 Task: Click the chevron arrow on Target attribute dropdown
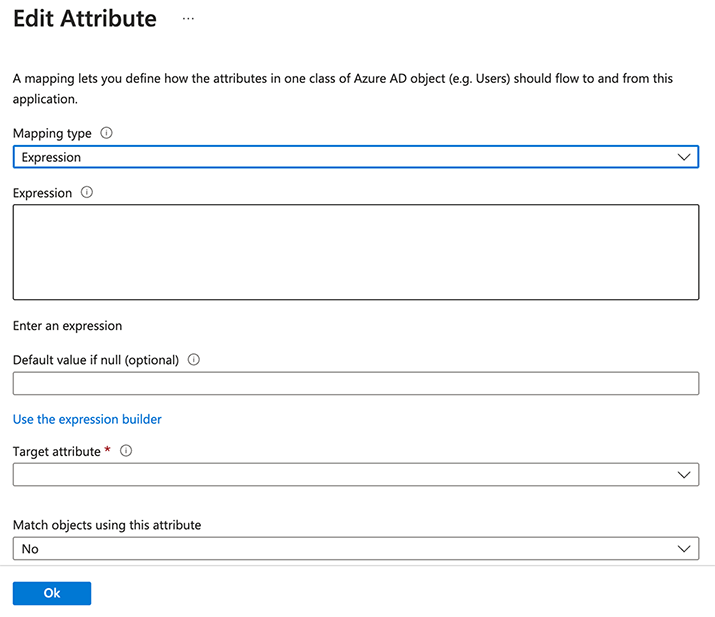tap(684, 475)
